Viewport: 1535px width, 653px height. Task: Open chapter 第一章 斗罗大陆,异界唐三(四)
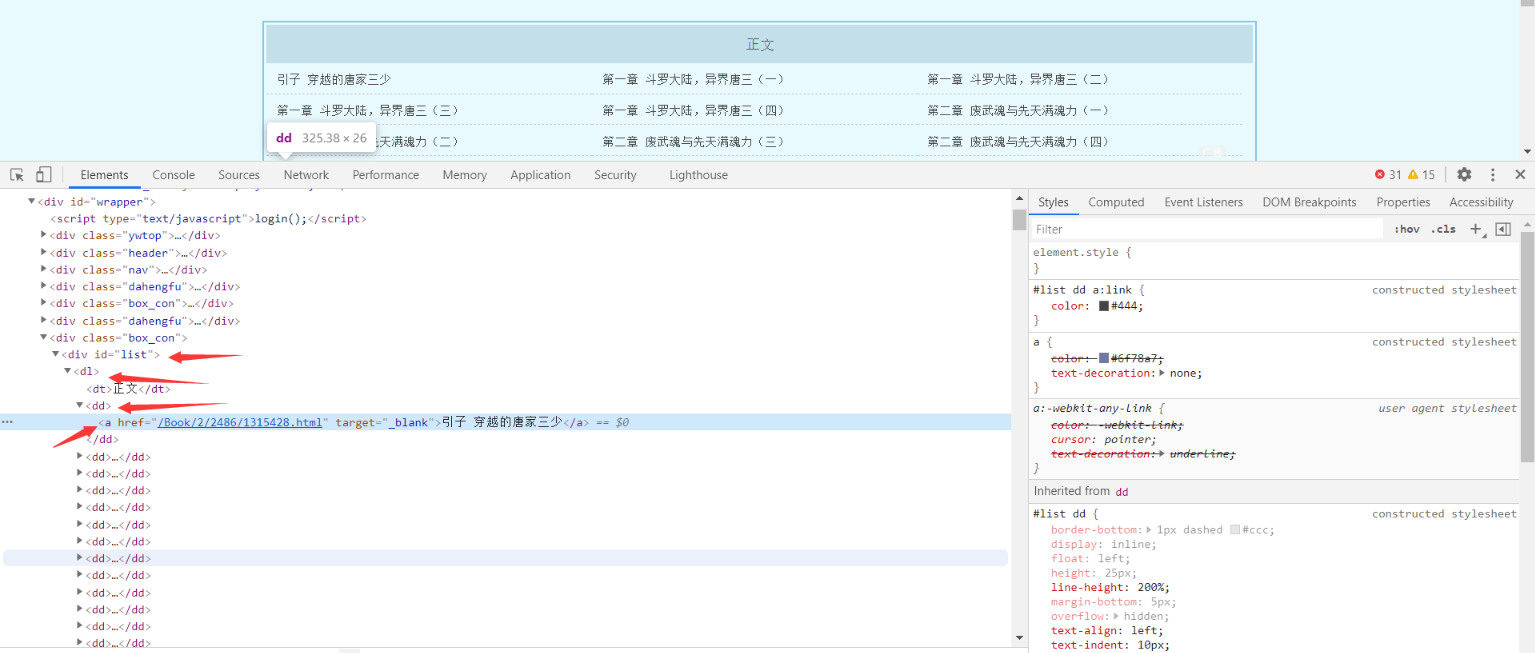[693, 110]
